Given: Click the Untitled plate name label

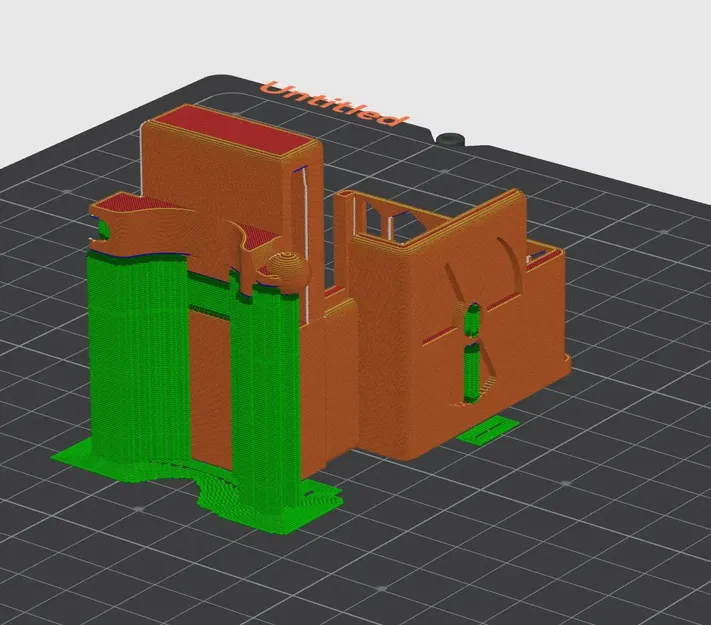Looking at the screenshot, I should tap(335, 105).
